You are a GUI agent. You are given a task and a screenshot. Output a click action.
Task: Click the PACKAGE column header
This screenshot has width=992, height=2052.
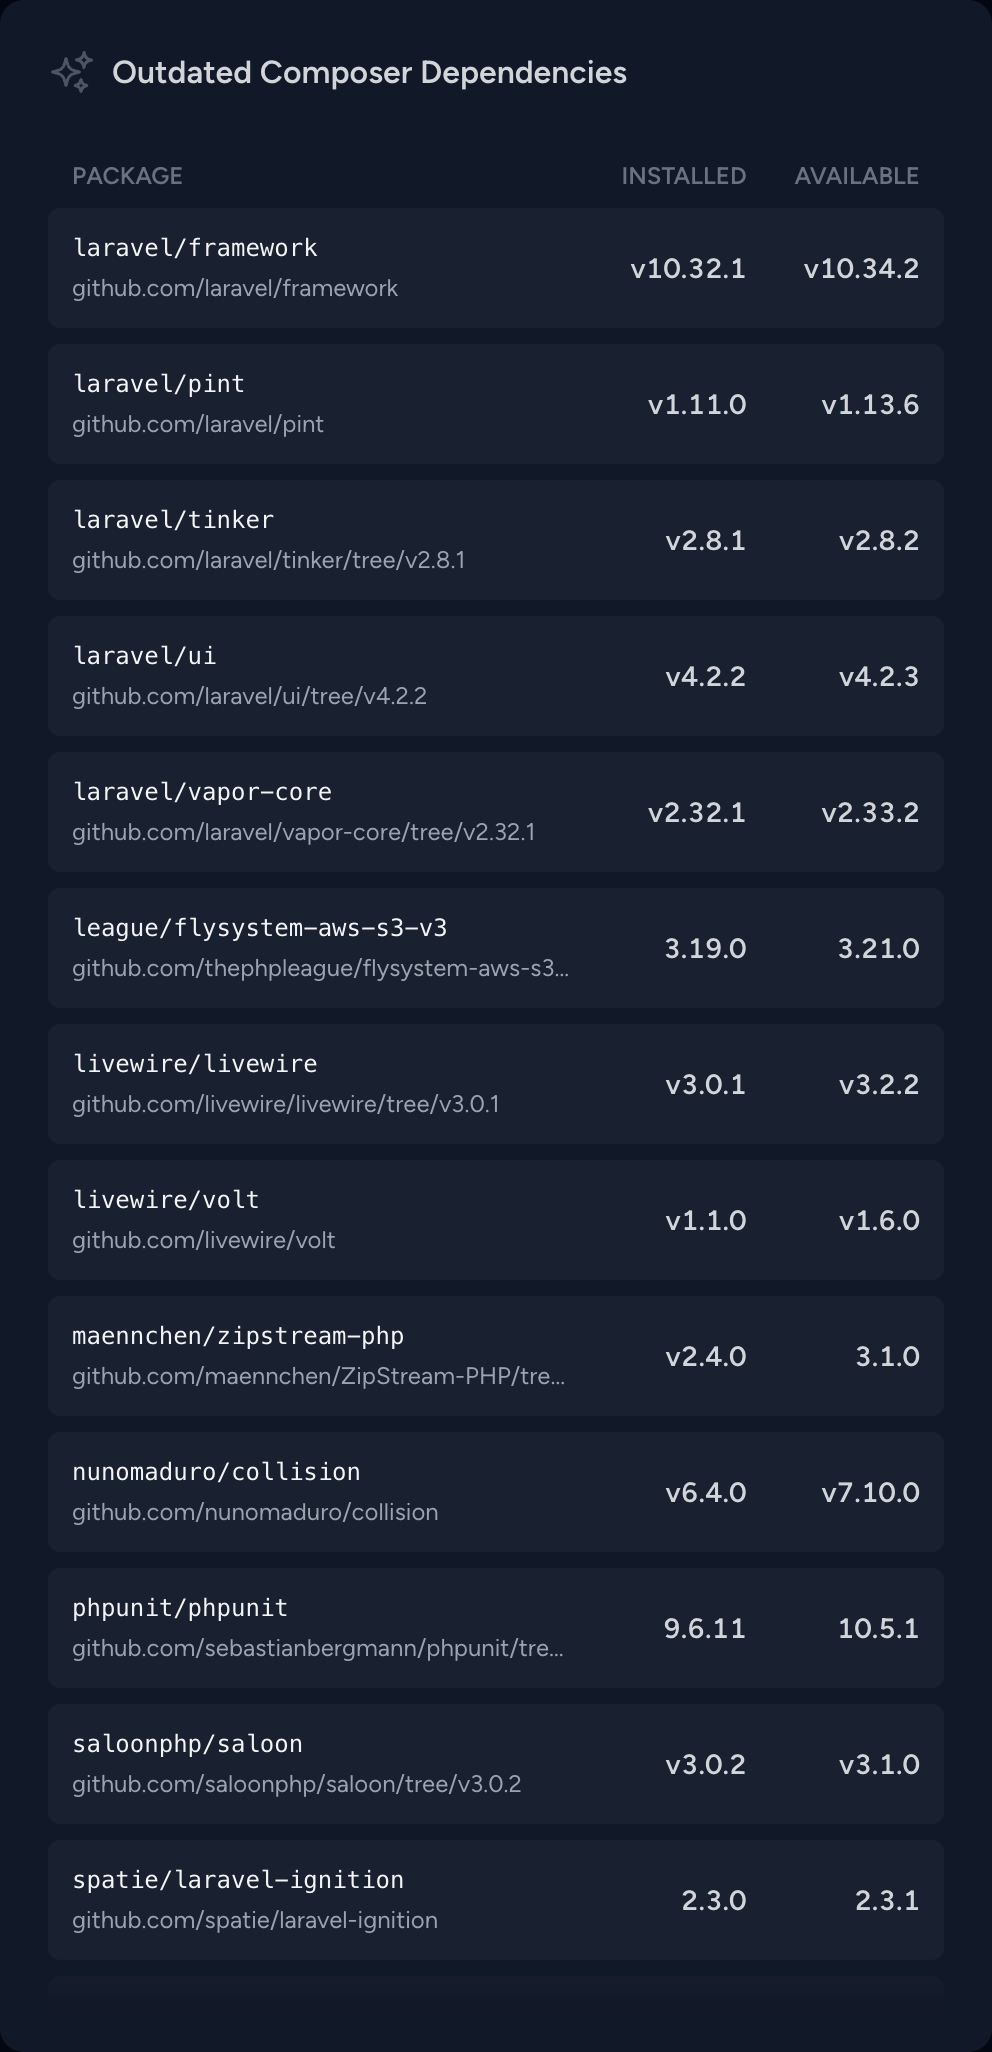point(127,176)
